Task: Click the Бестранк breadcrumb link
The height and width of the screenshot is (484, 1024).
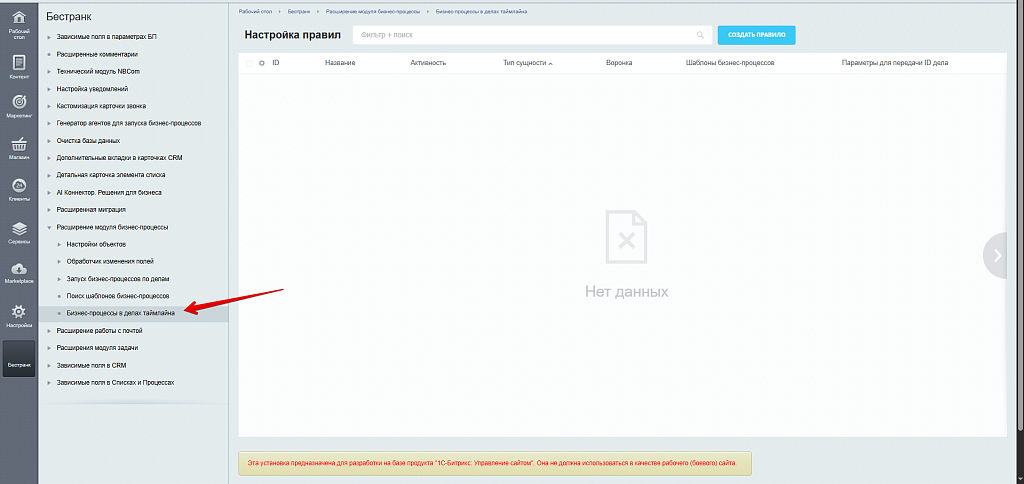Action: 299,10
